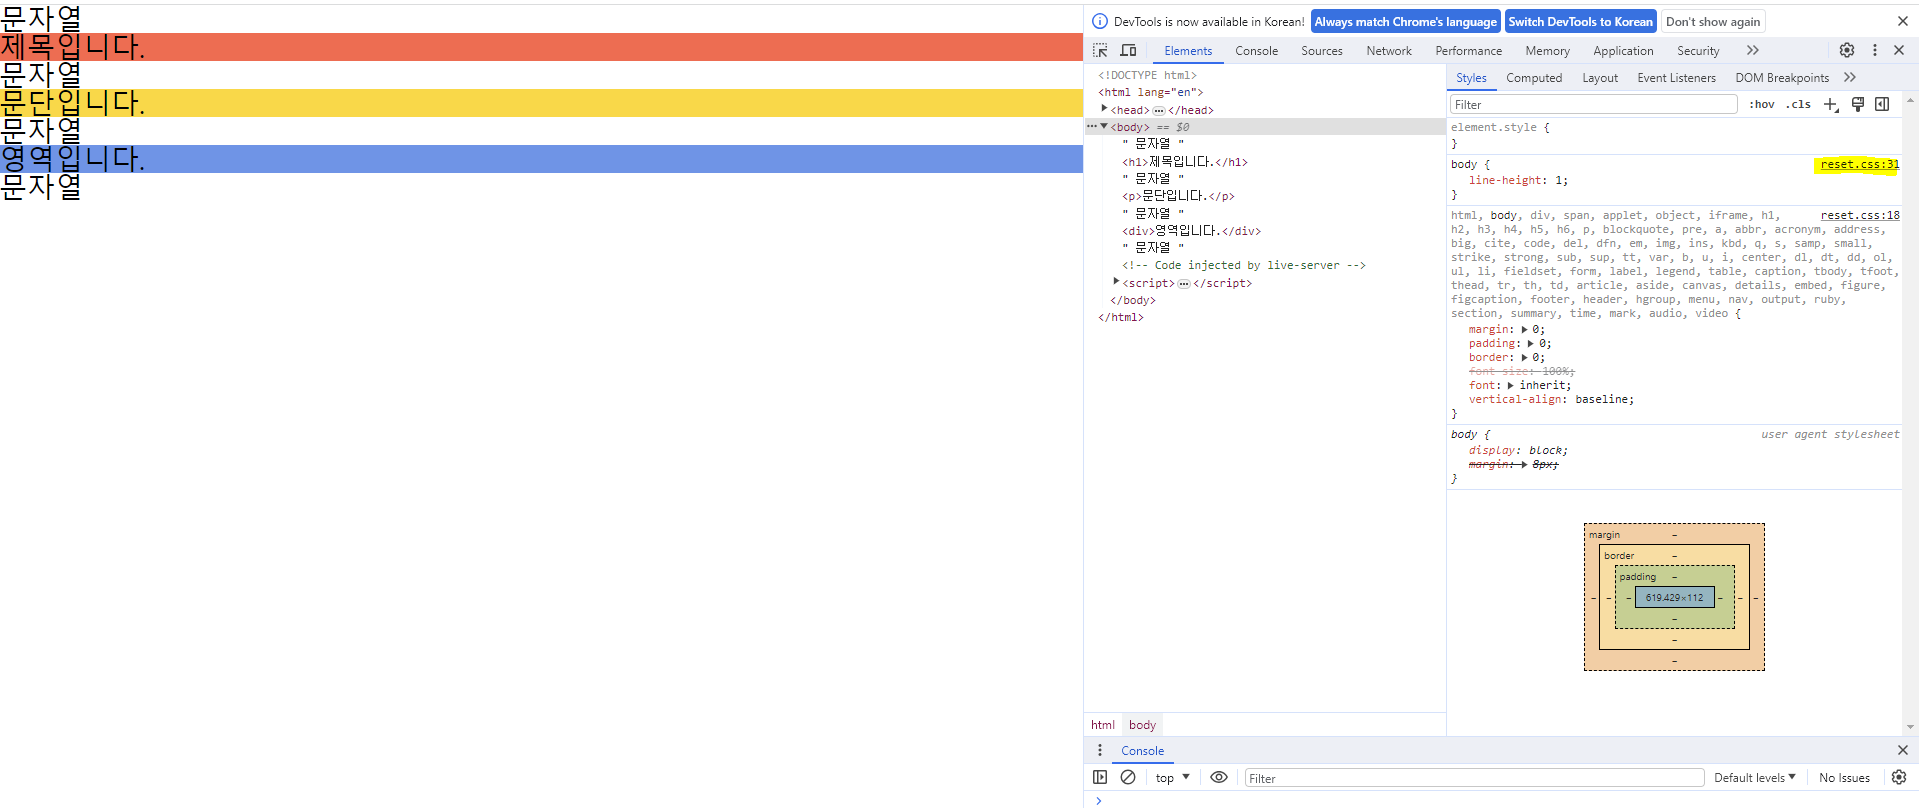Open the Memory tab
Viewport: 1919px width, 808px height.
click(x=1547, y=50)
